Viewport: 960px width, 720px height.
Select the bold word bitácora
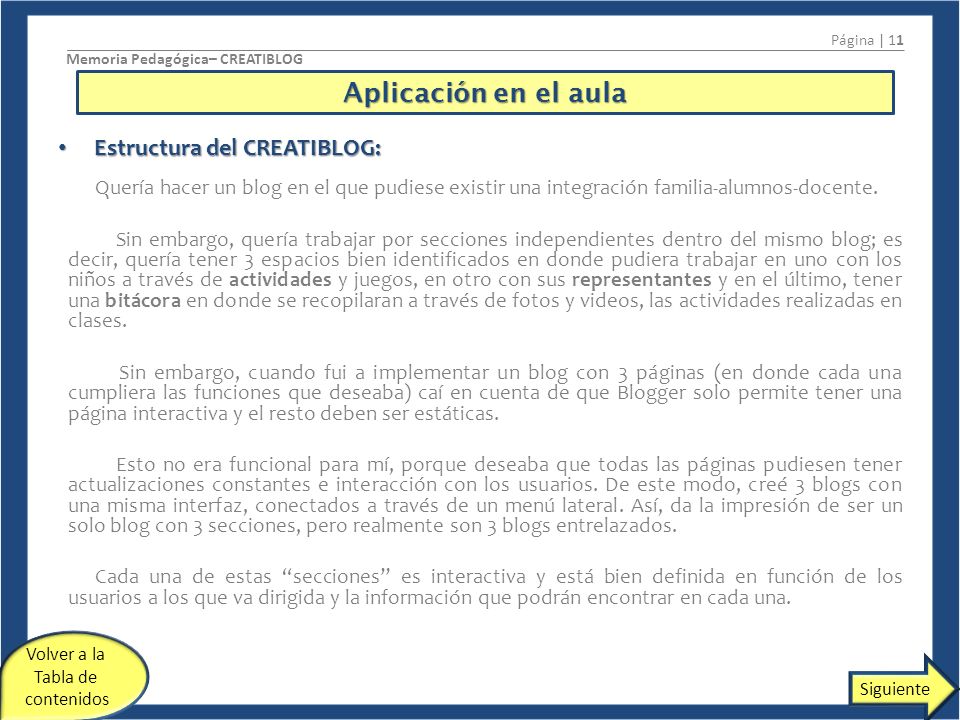coord(143,301)
